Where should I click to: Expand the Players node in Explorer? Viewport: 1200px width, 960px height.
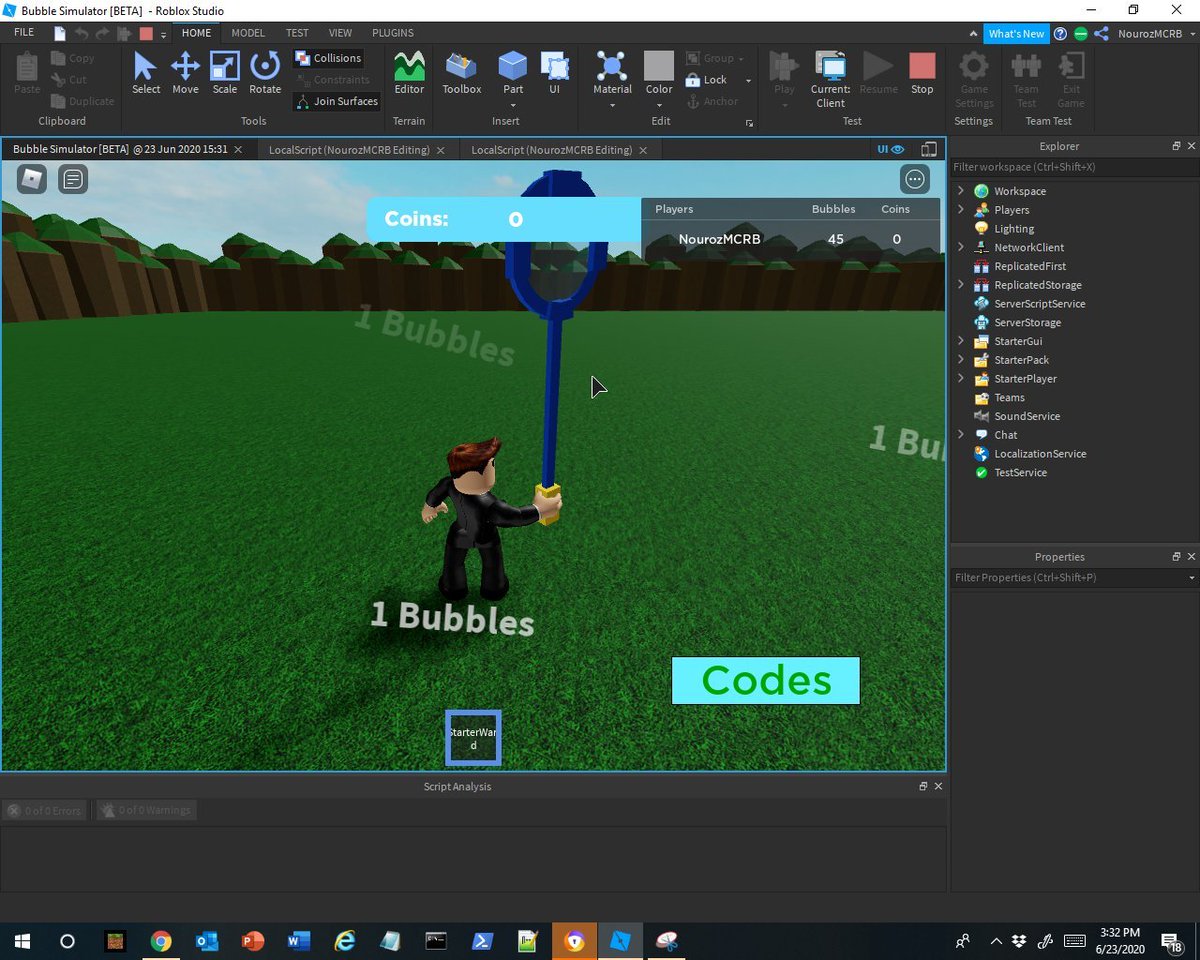(x=961, y=210)
